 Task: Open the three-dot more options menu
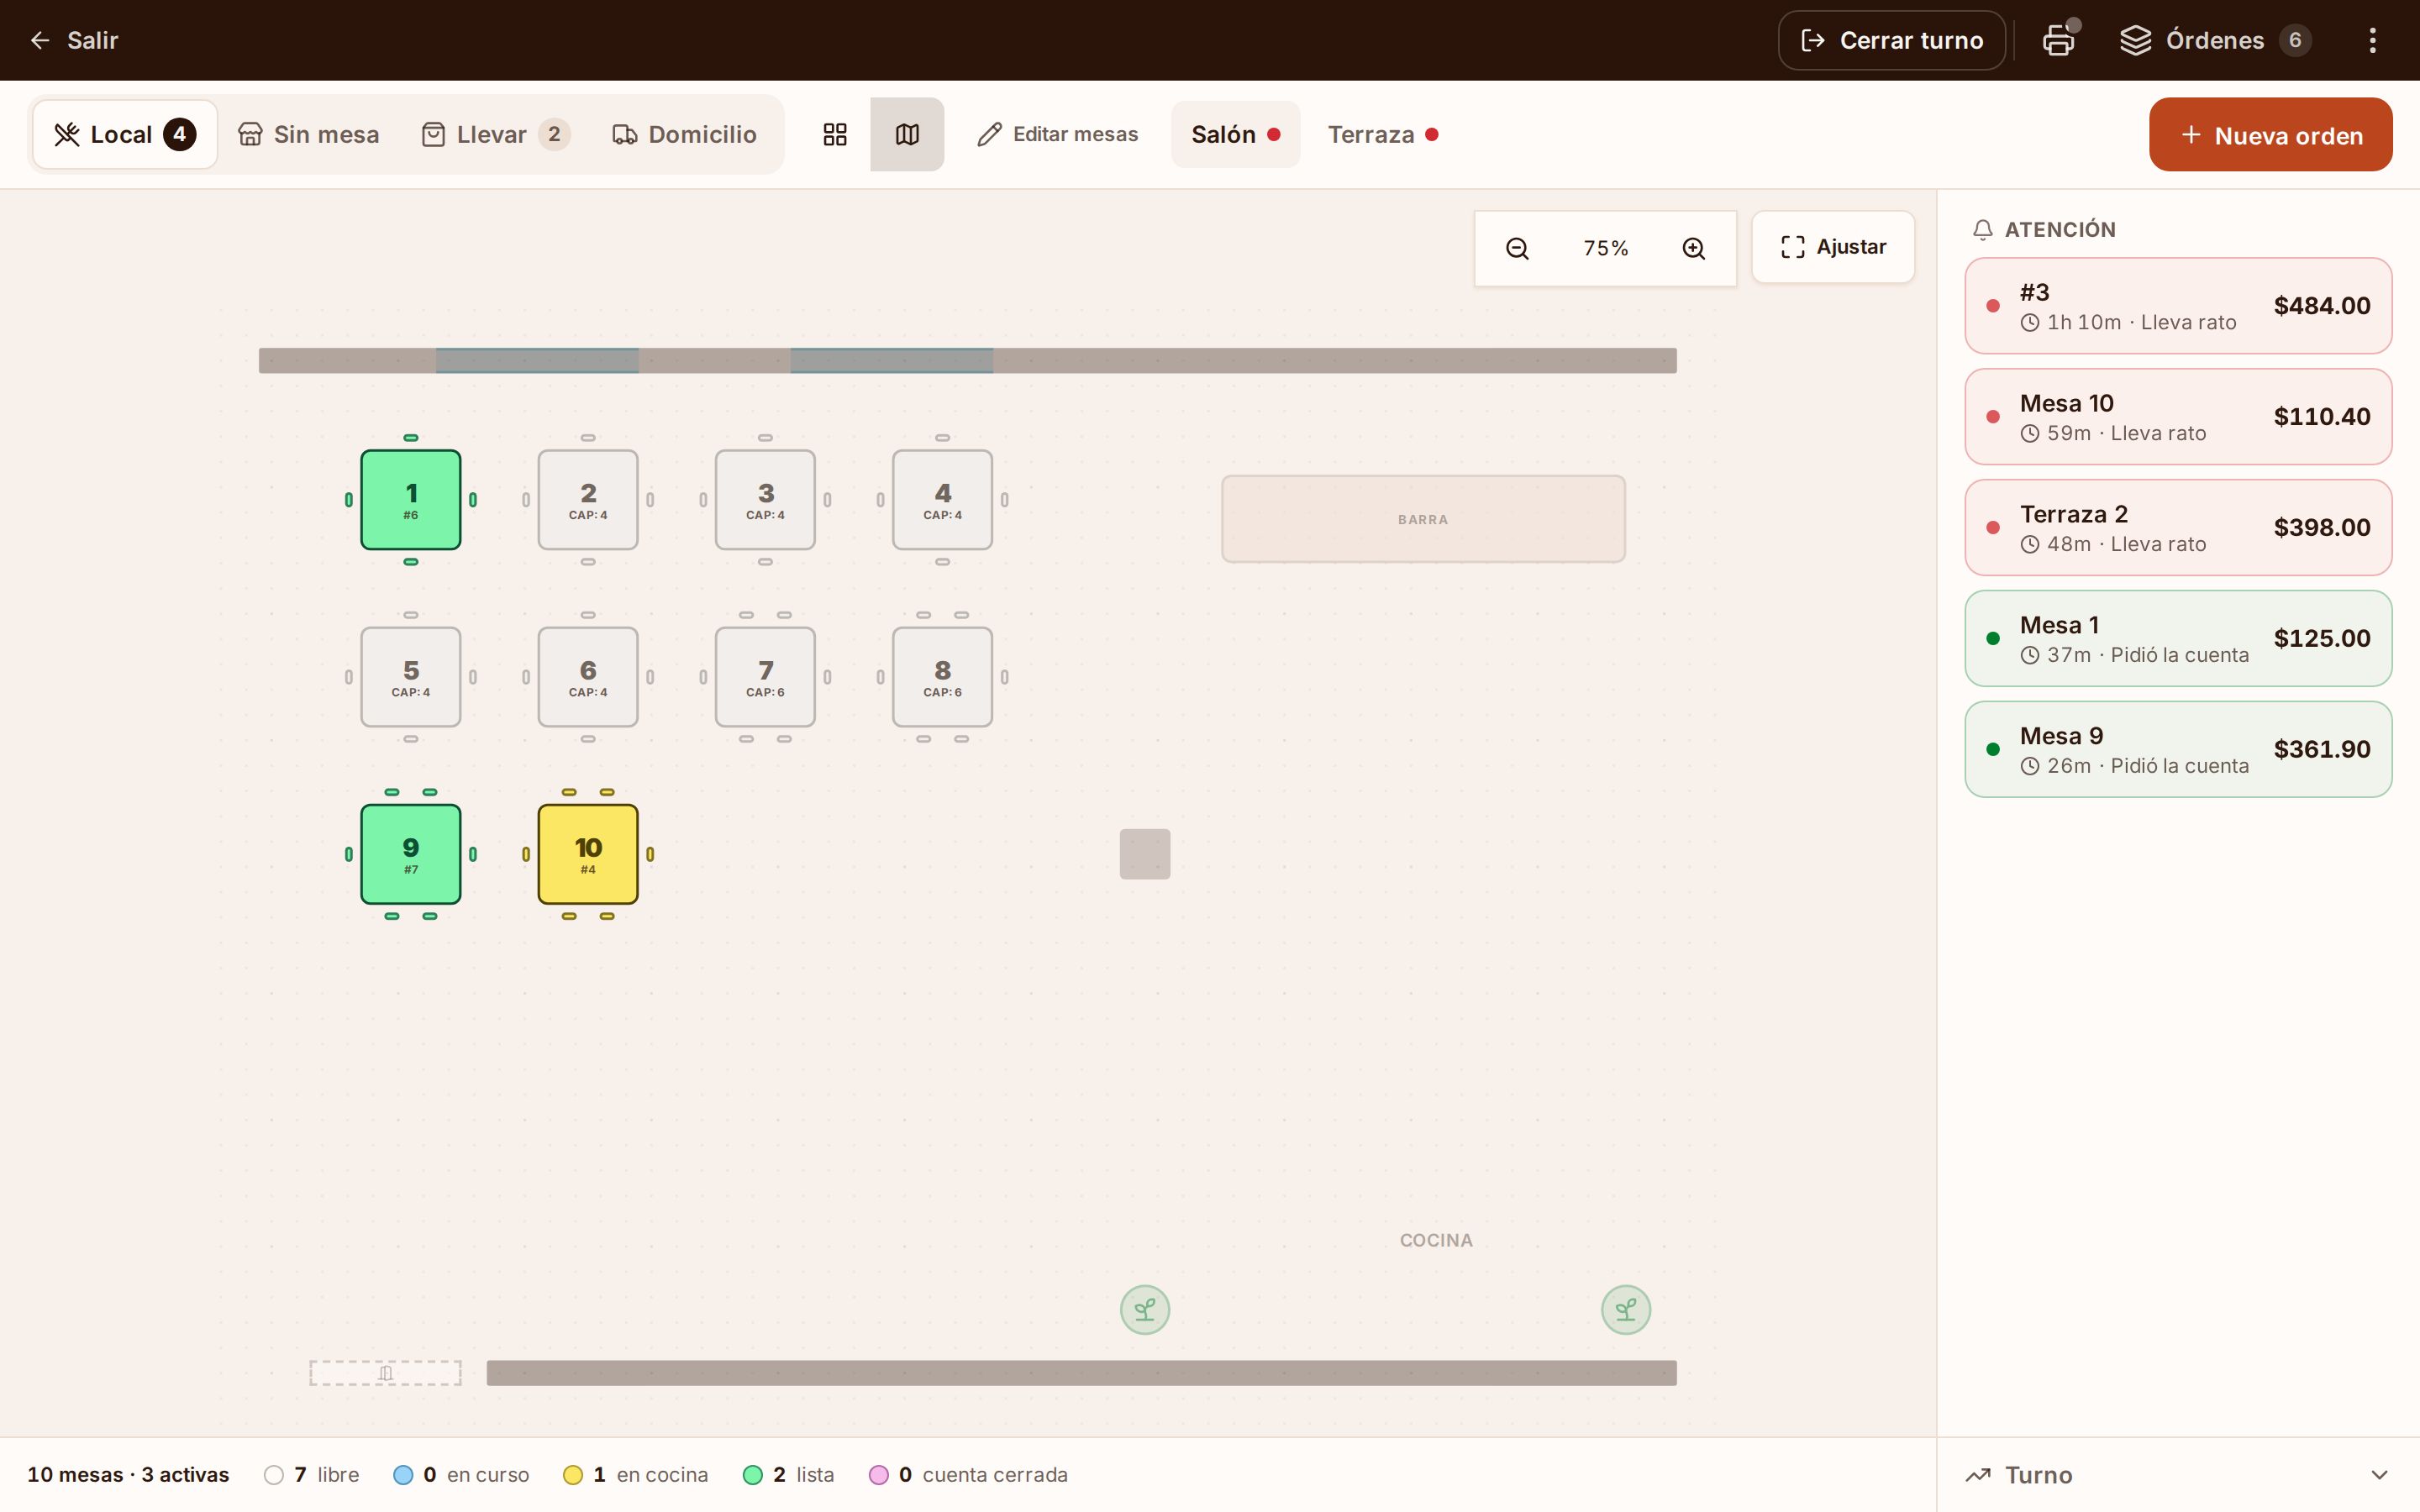pyautogui.click(x=2372, y=40)
